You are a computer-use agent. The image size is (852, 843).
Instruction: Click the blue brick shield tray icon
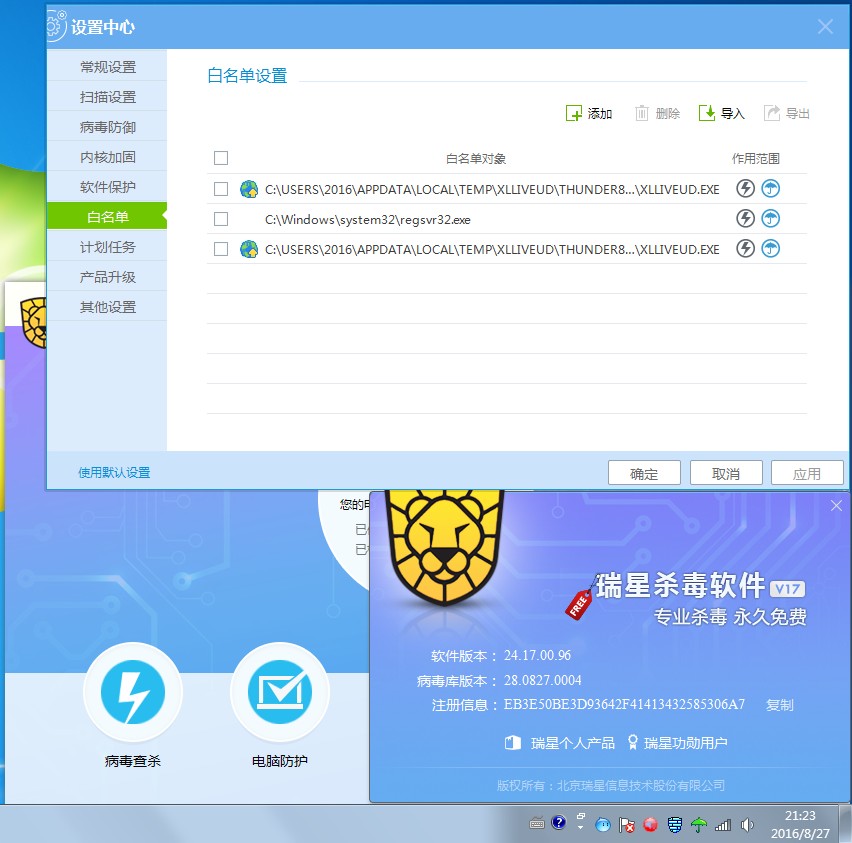(x=675, y=825)
